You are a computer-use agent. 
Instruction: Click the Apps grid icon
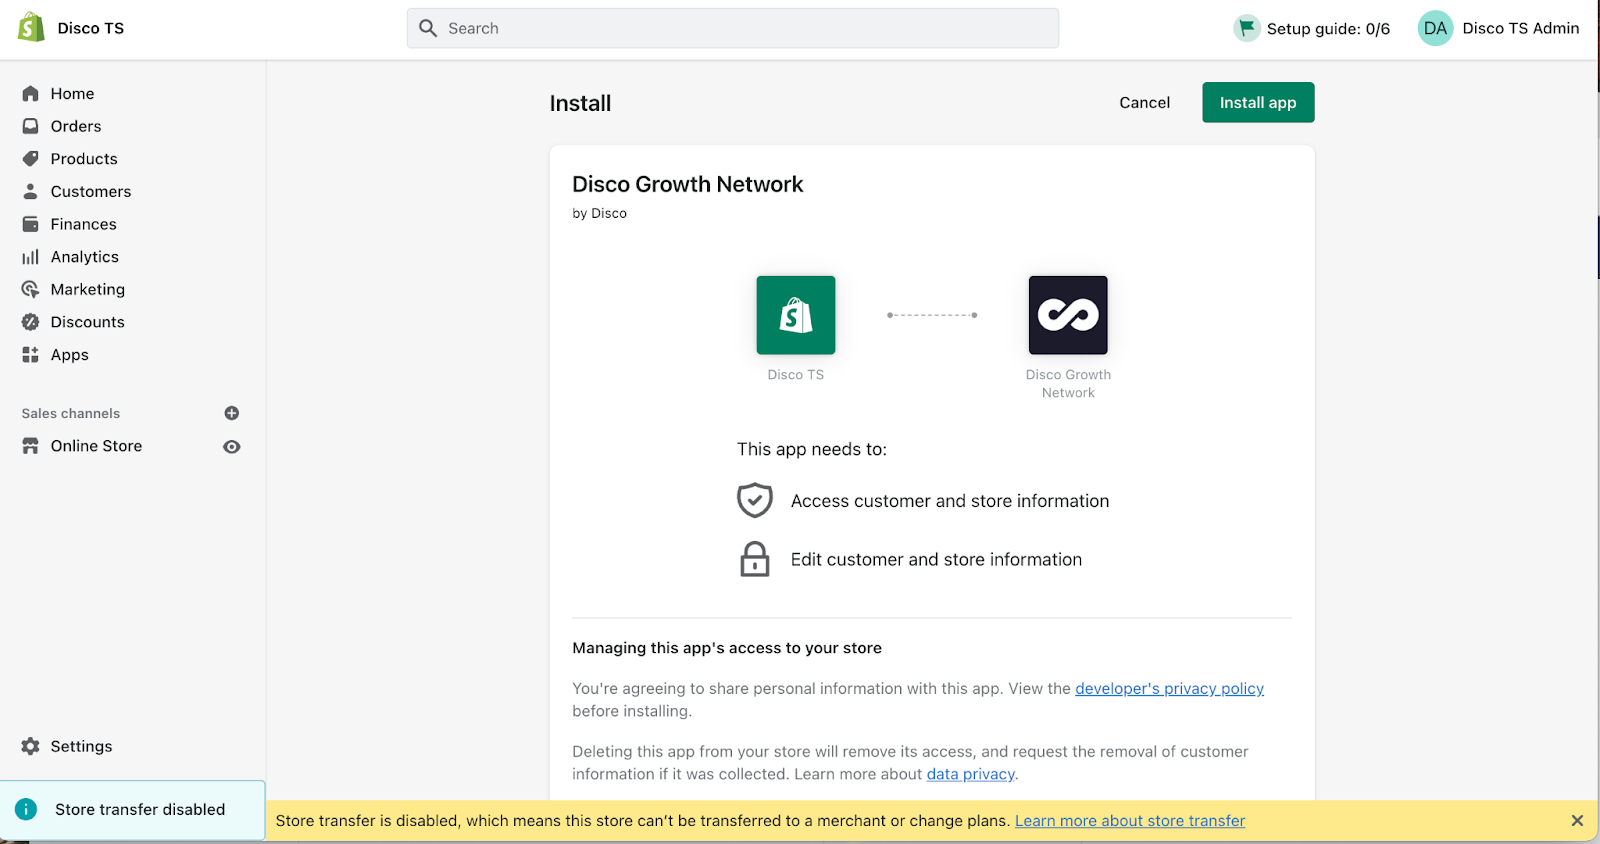(31, 355)
